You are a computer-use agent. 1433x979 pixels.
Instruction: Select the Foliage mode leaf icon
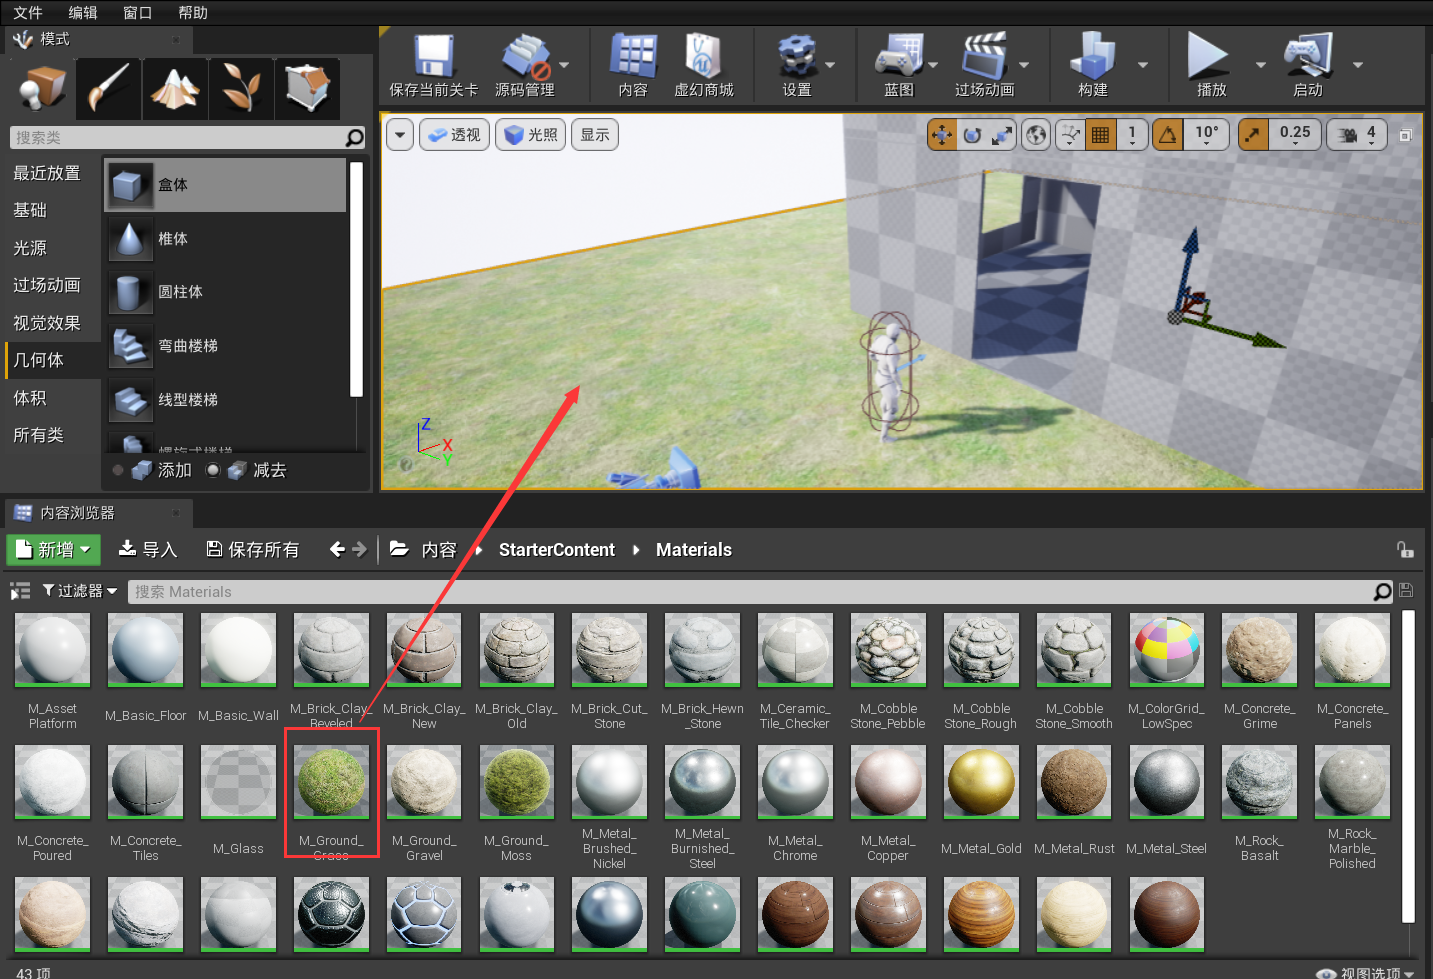click(241, 89)
